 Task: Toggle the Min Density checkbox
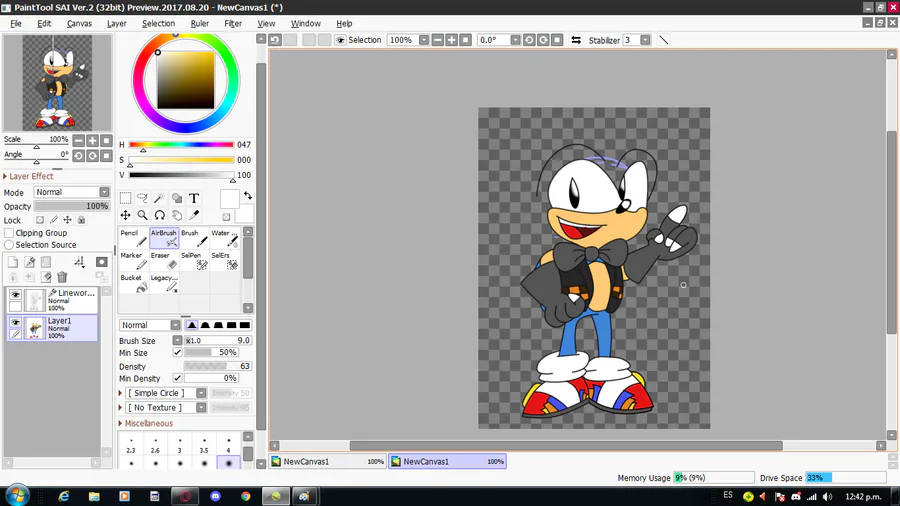point(177,378)
